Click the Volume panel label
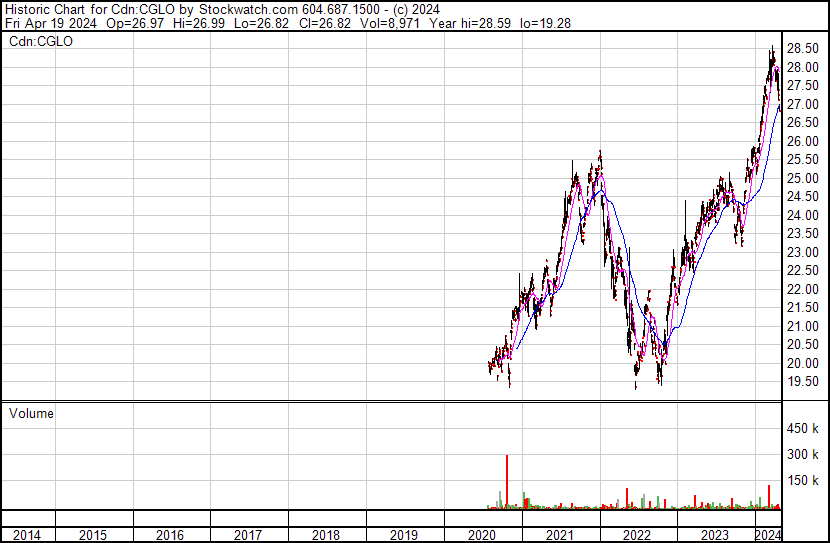The width and height of the screenshot is (830, 543). point(31,413)
